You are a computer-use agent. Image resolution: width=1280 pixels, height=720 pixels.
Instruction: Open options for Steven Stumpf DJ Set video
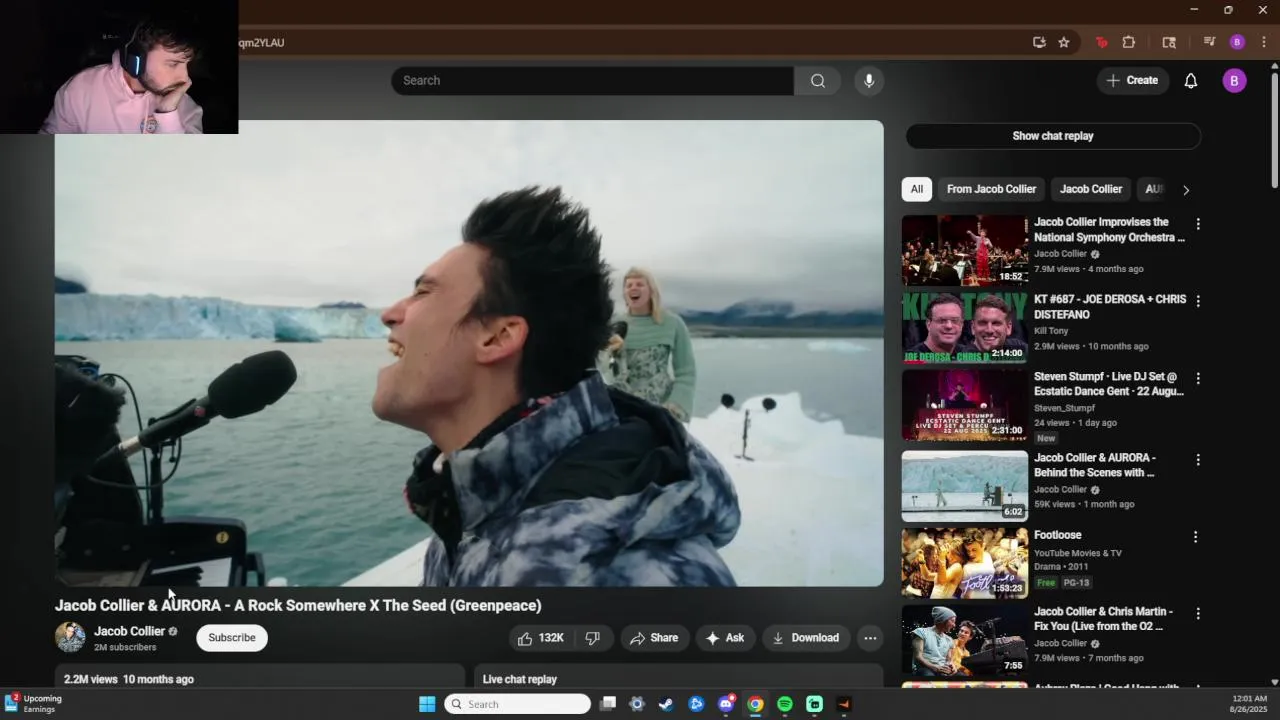tap(1197, 379)
